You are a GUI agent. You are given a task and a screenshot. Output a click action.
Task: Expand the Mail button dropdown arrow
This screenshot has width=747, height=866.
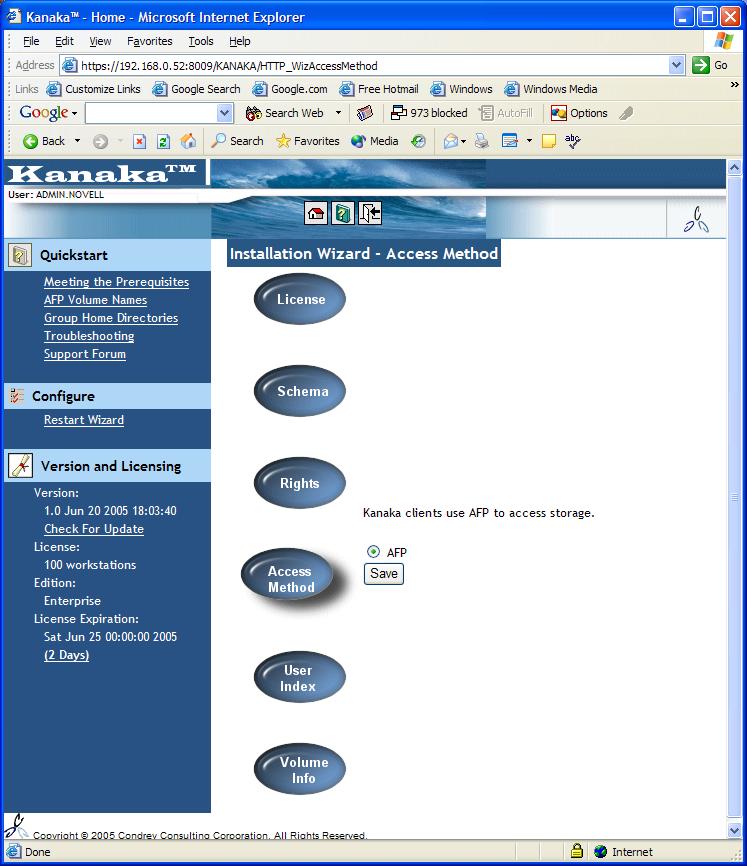click(463, 141)
